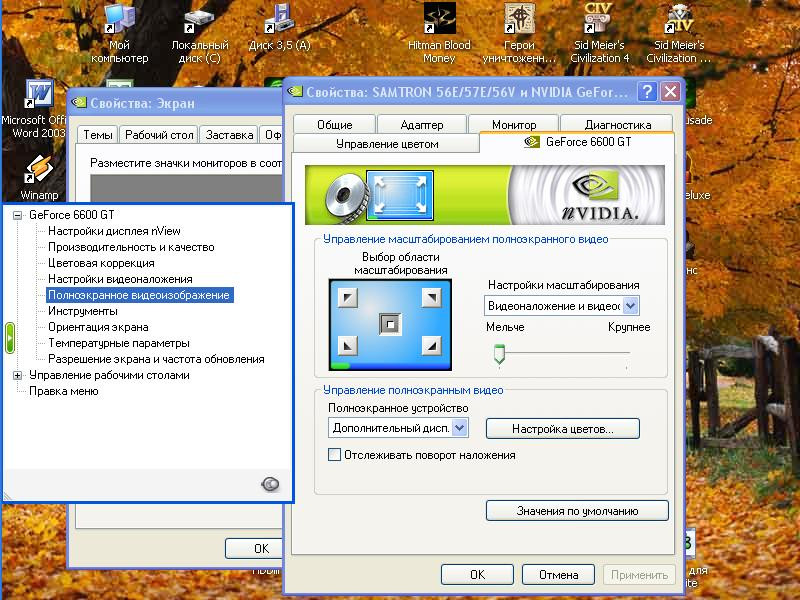Click the center square in zoom area
The height and width of the screenshot is (600, 800).
[390, 324]
